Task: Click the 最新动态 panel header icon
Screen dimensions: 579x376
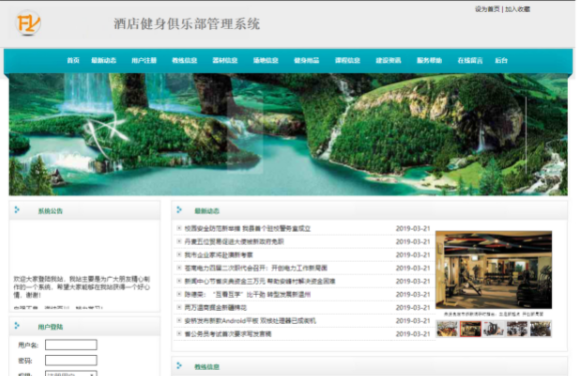Action: click(179, 210)
